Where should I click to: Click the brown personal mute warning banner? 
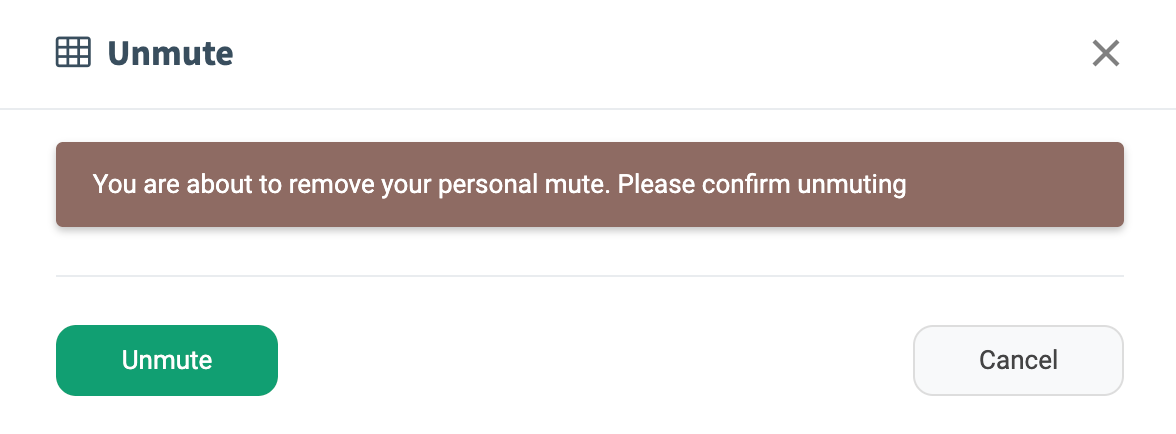[590, 185]
